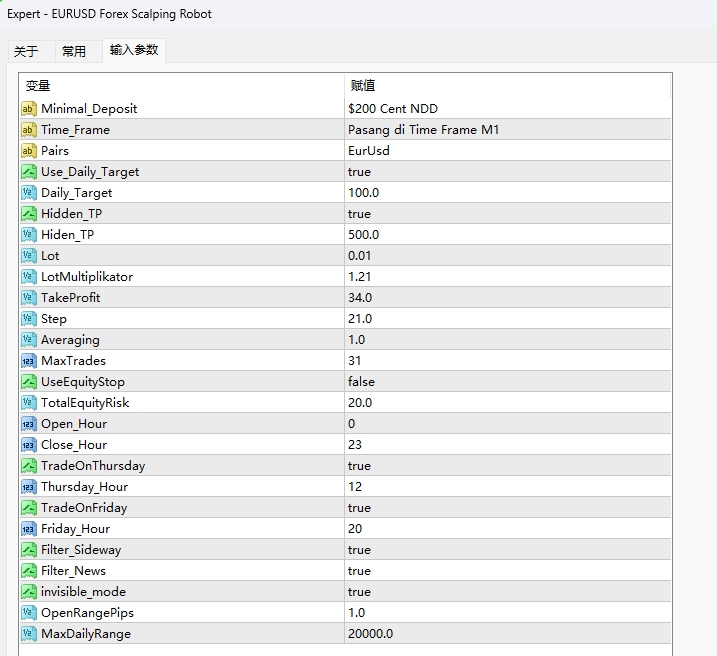Click the string icon beside Minimal_Deposit
The image size is (717, 656).
[29, 109]
